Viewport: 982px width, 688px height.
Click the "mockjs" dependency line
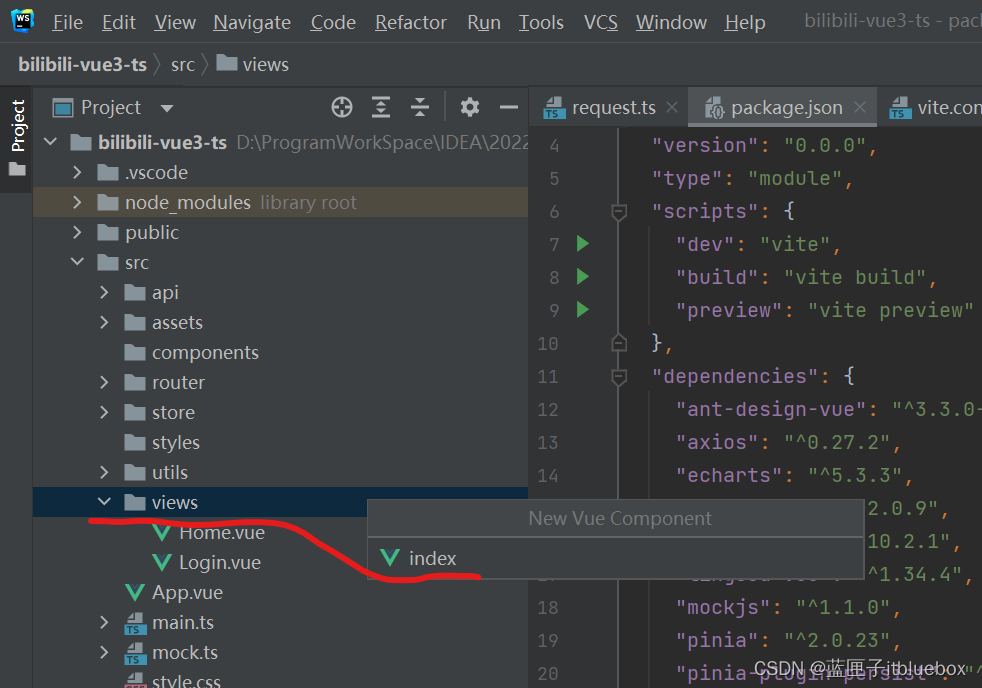point(788,607)
